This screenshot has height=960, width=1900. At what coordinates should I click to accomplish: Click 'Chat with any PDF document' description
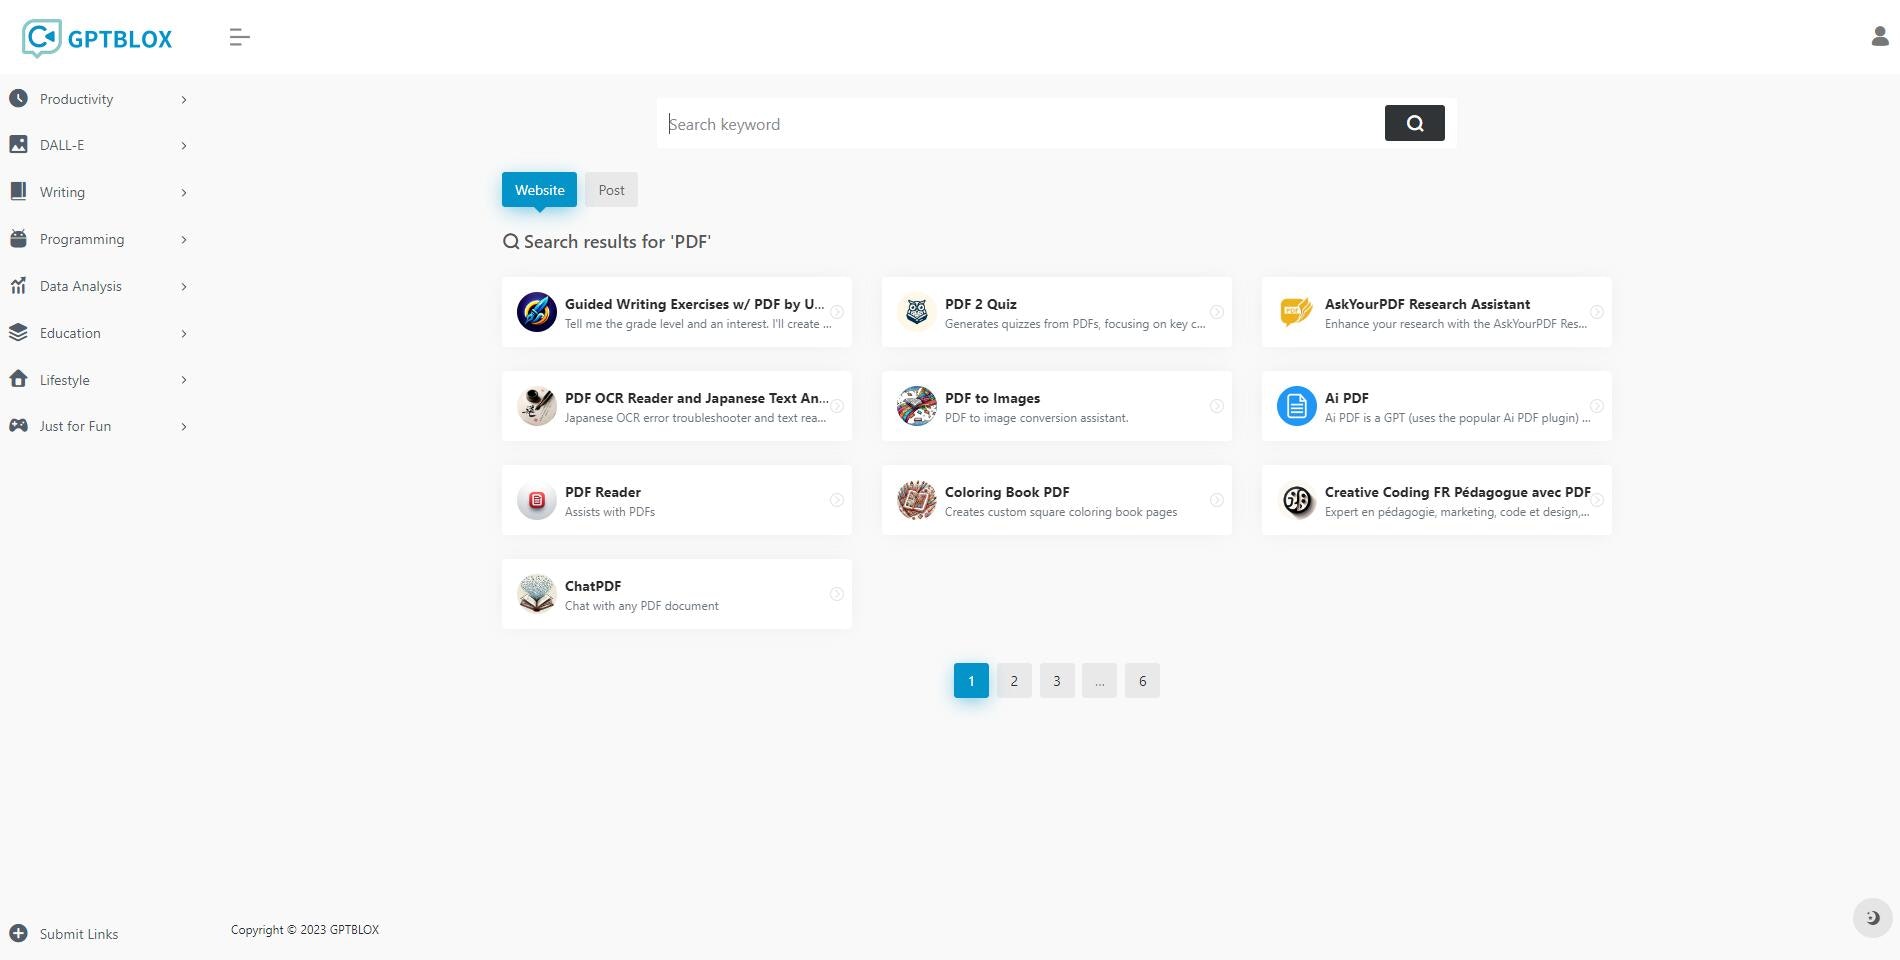click(642, 606)
